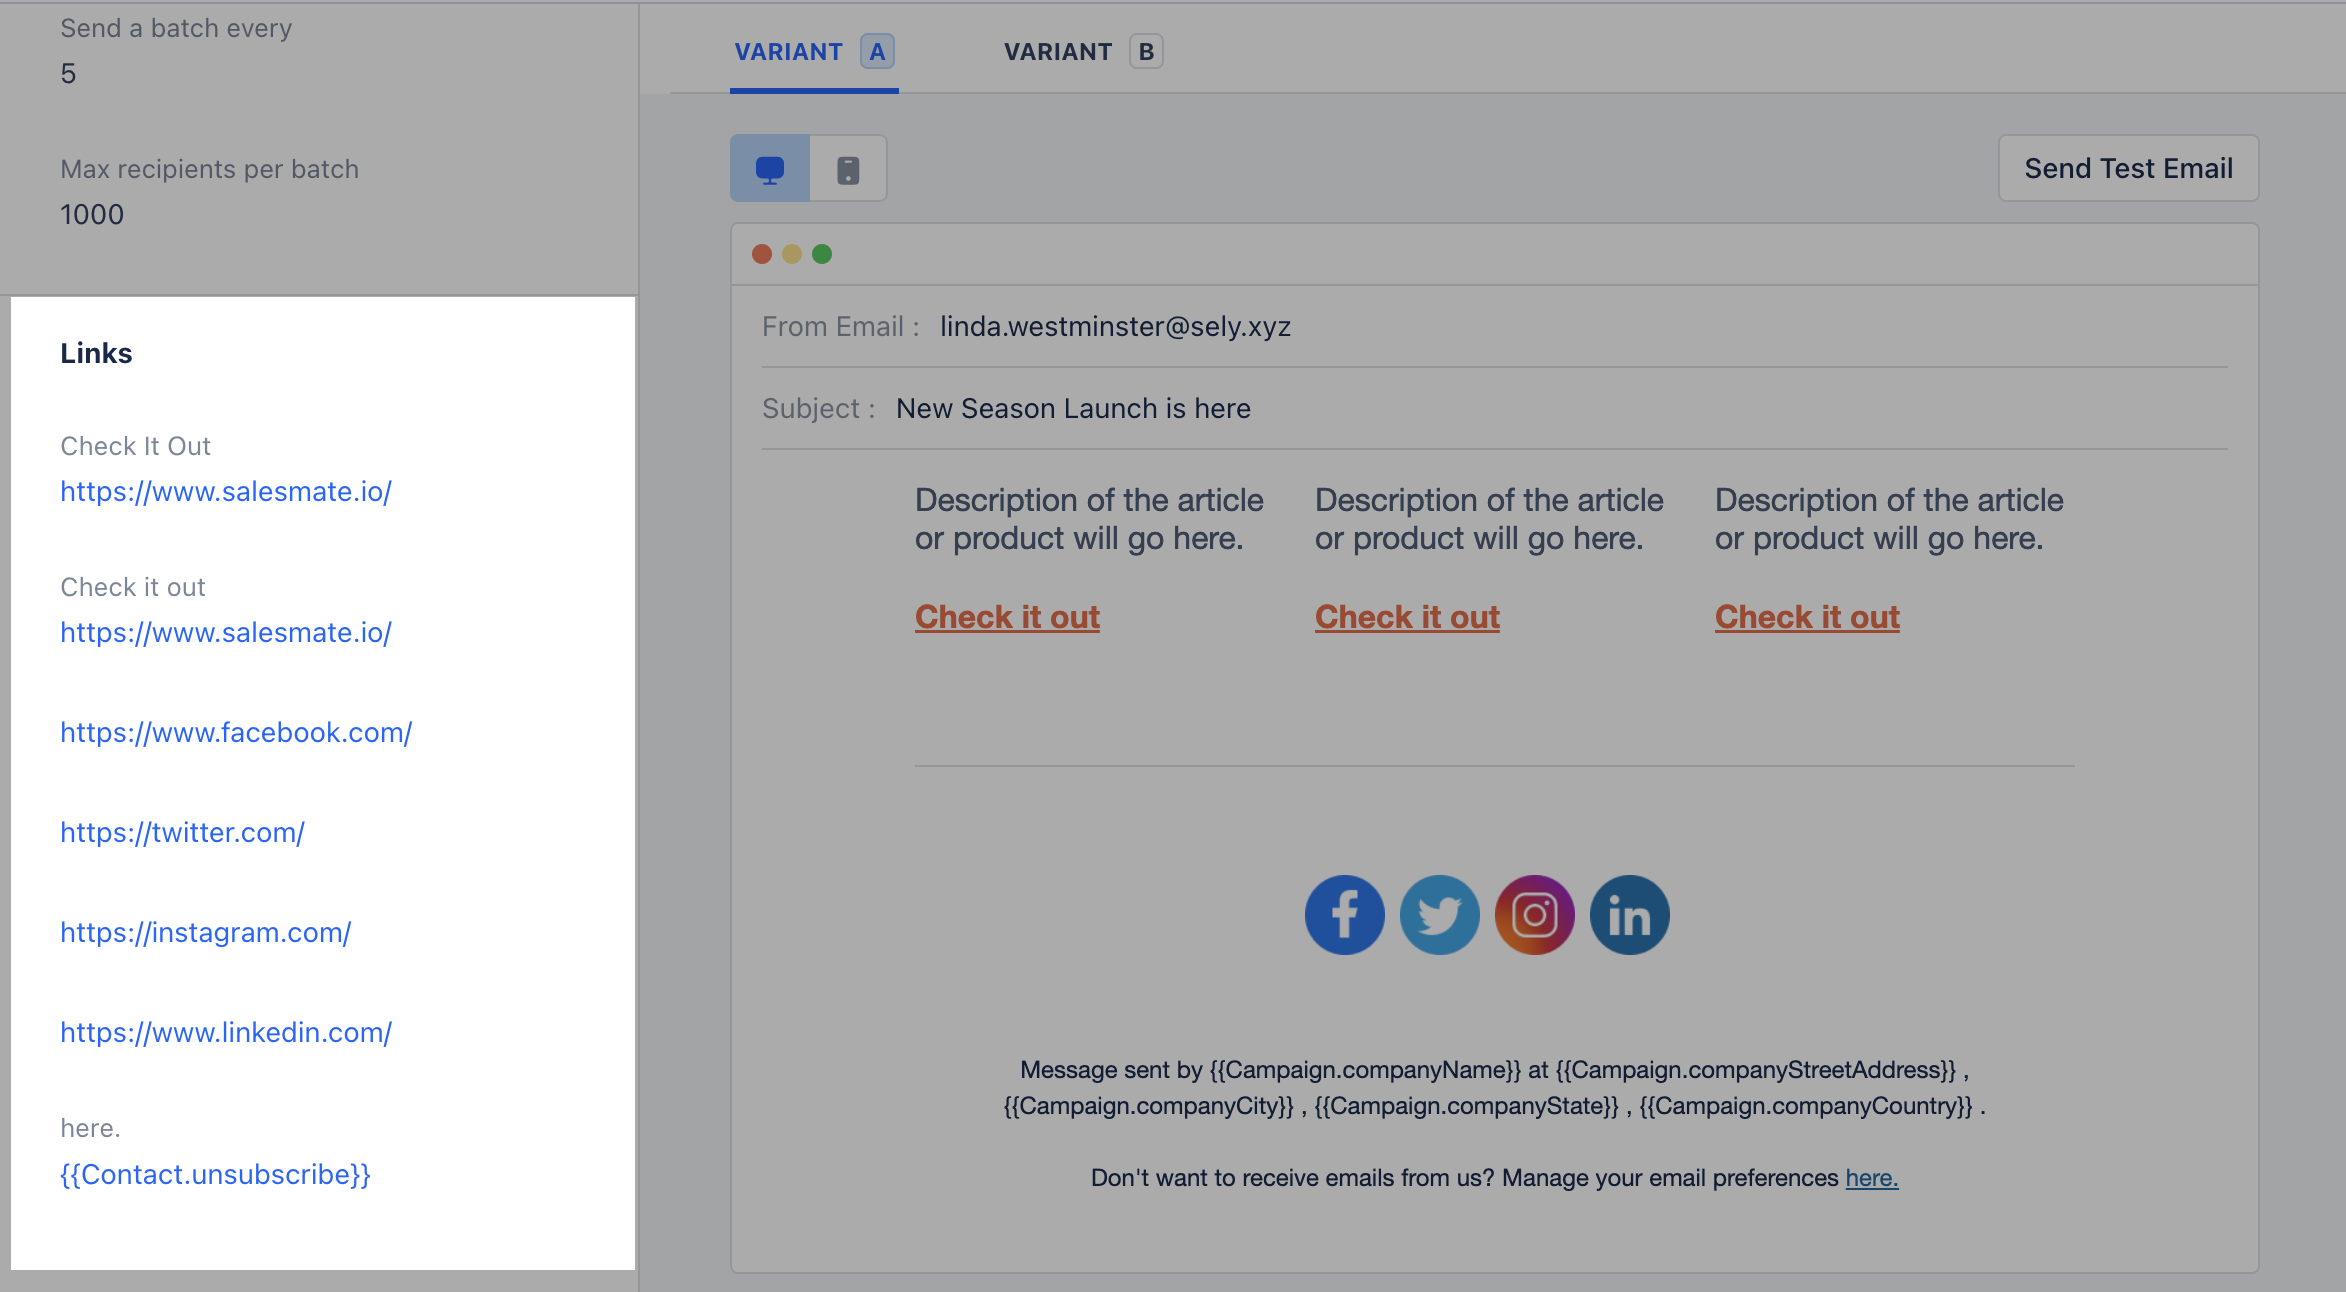Open the facebook.com link in the Links panel

coord(236,732)
